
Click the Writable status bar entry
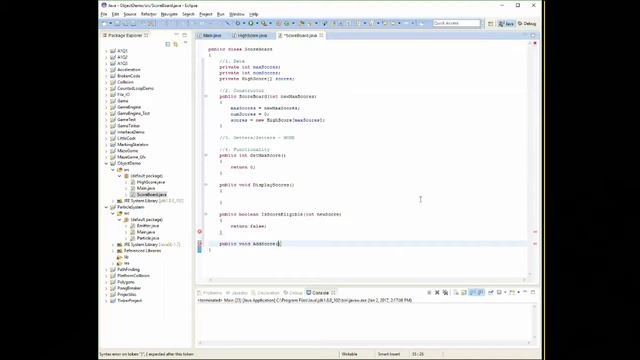click(349, 354)
